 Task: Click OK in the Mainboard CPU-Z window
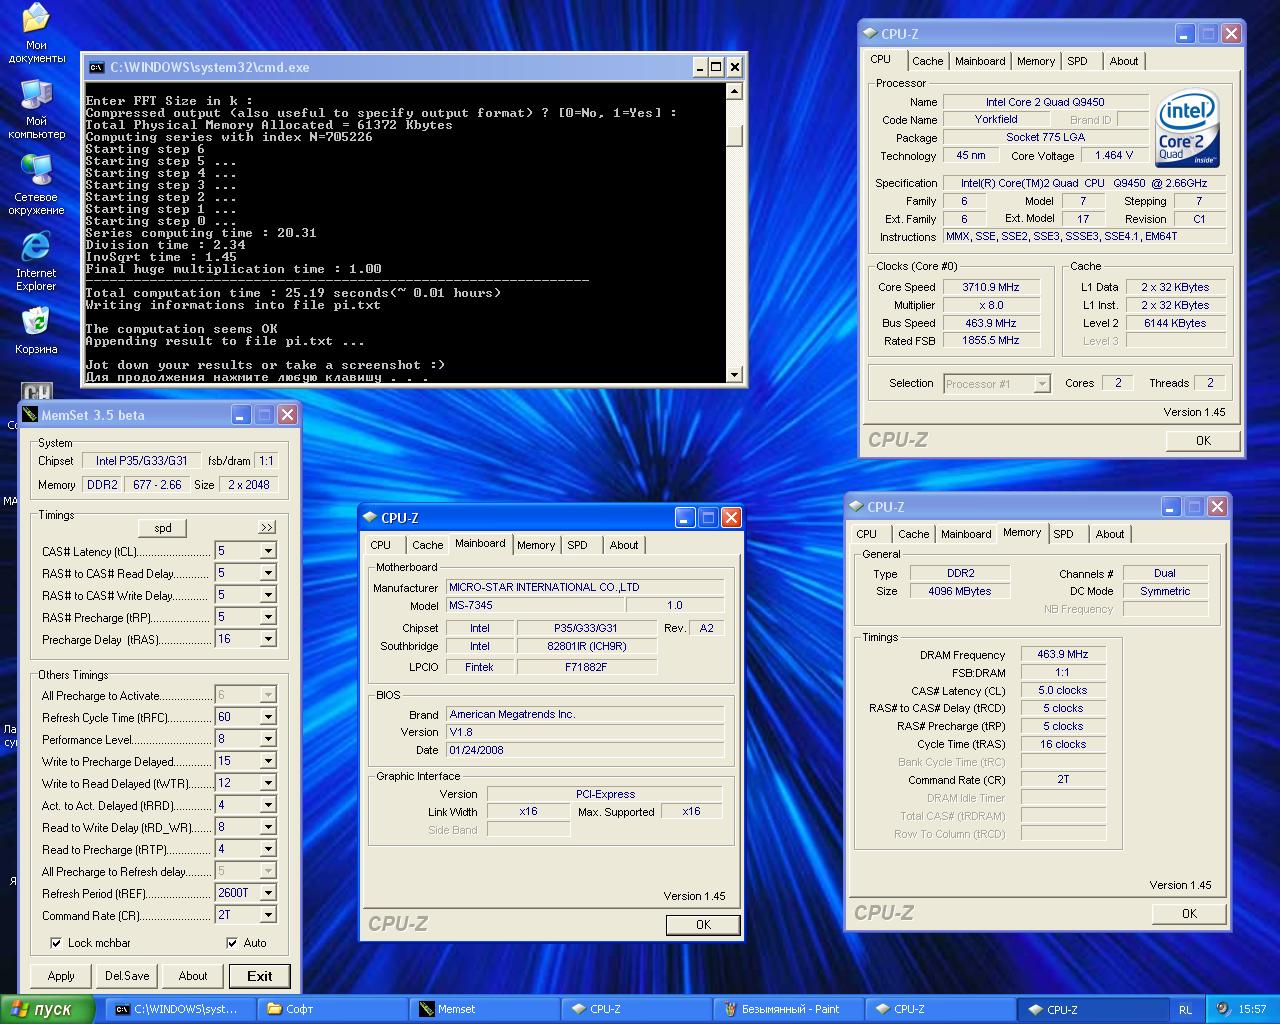pyautogui.click(x=703, y=925)
